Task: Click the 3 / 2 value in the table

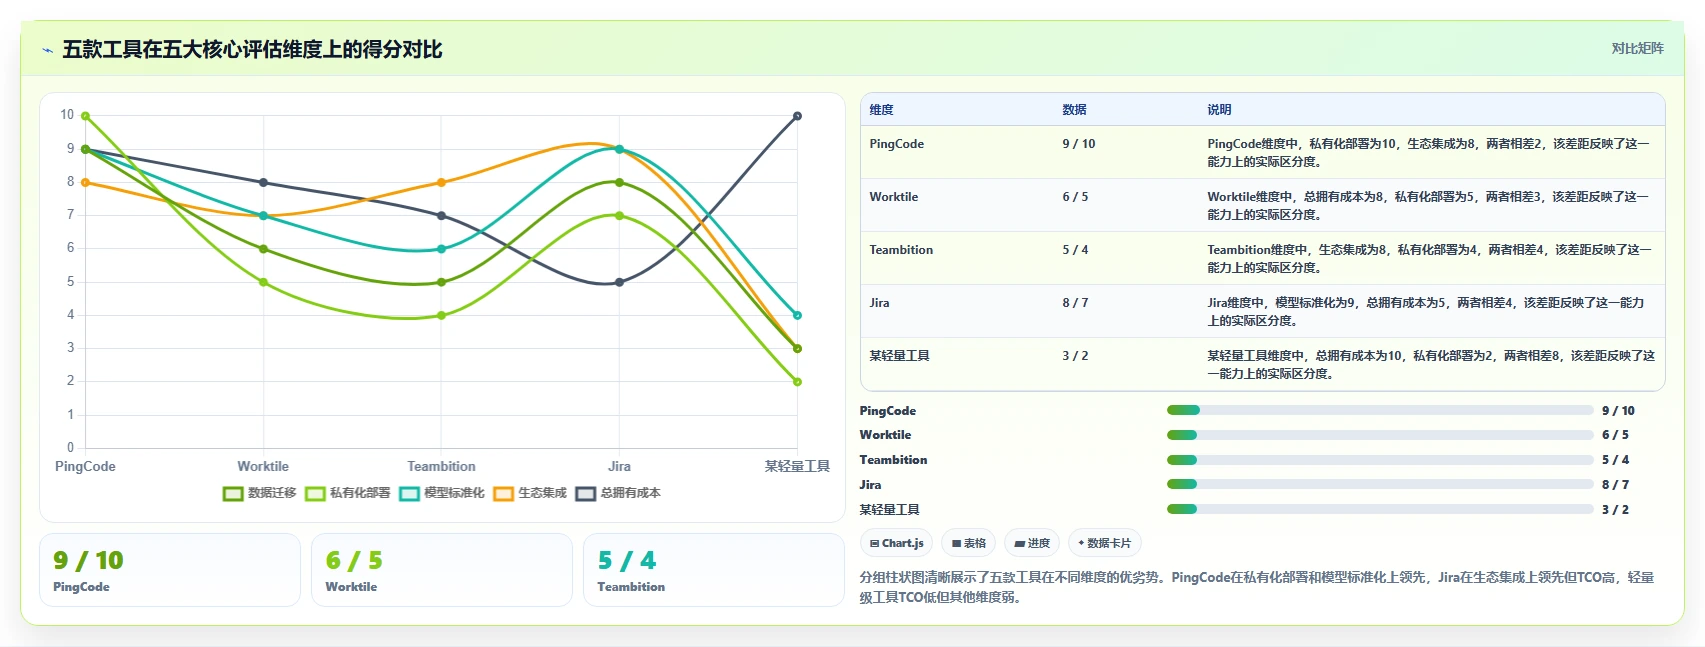Action: [x=1075, y=356]
